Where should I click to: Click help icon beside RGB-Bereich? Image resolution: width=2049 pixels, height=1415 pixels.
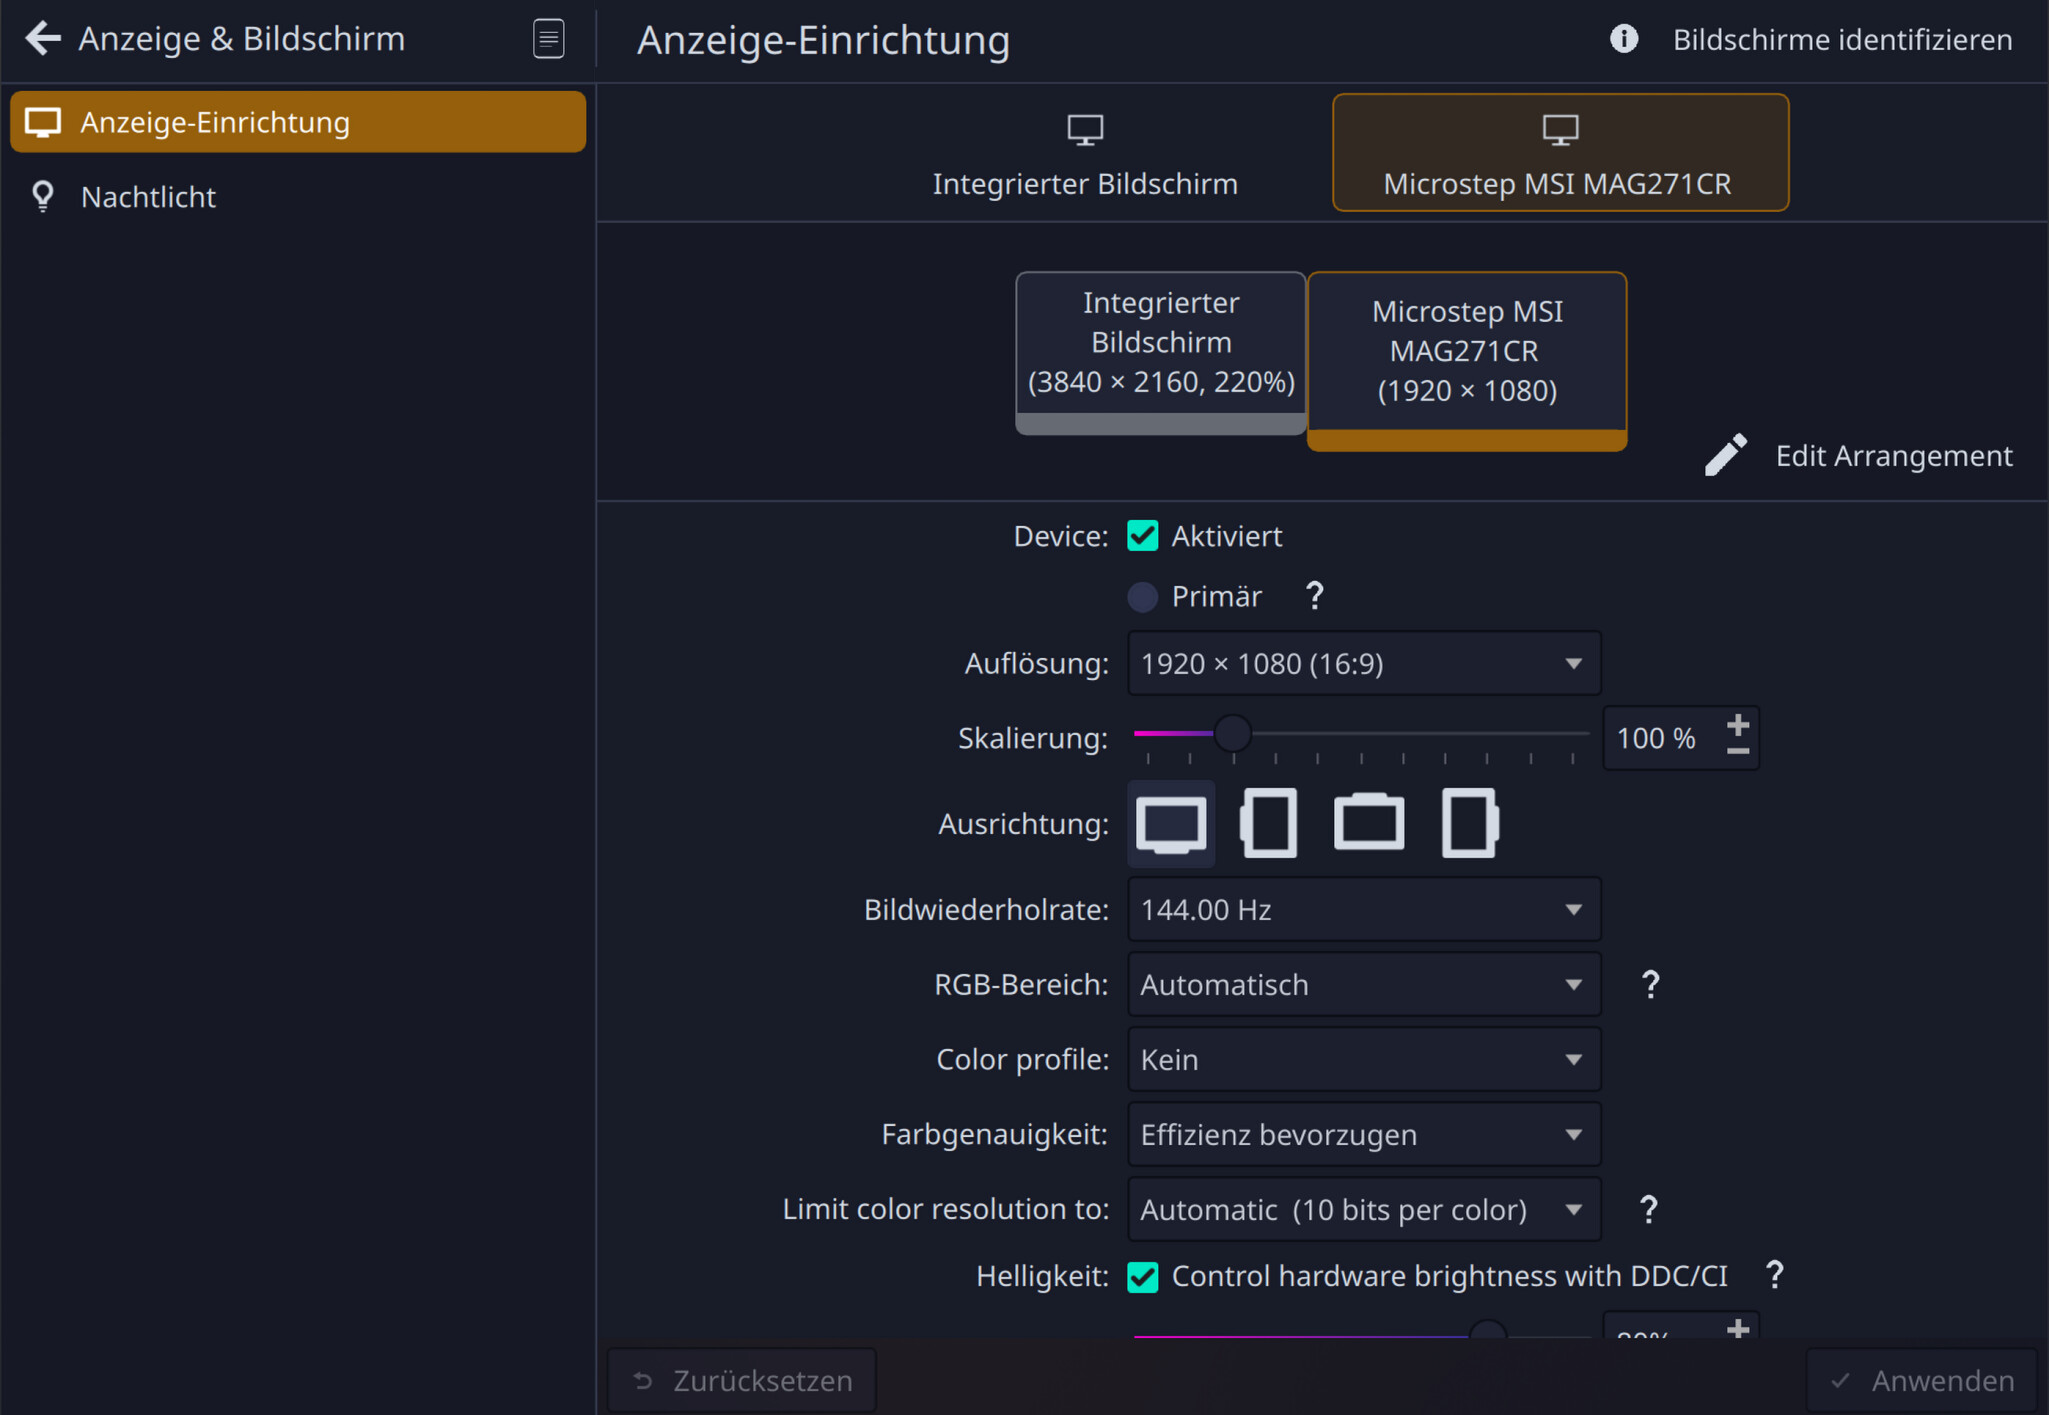pyautogui.click(x=1650, y=985)
